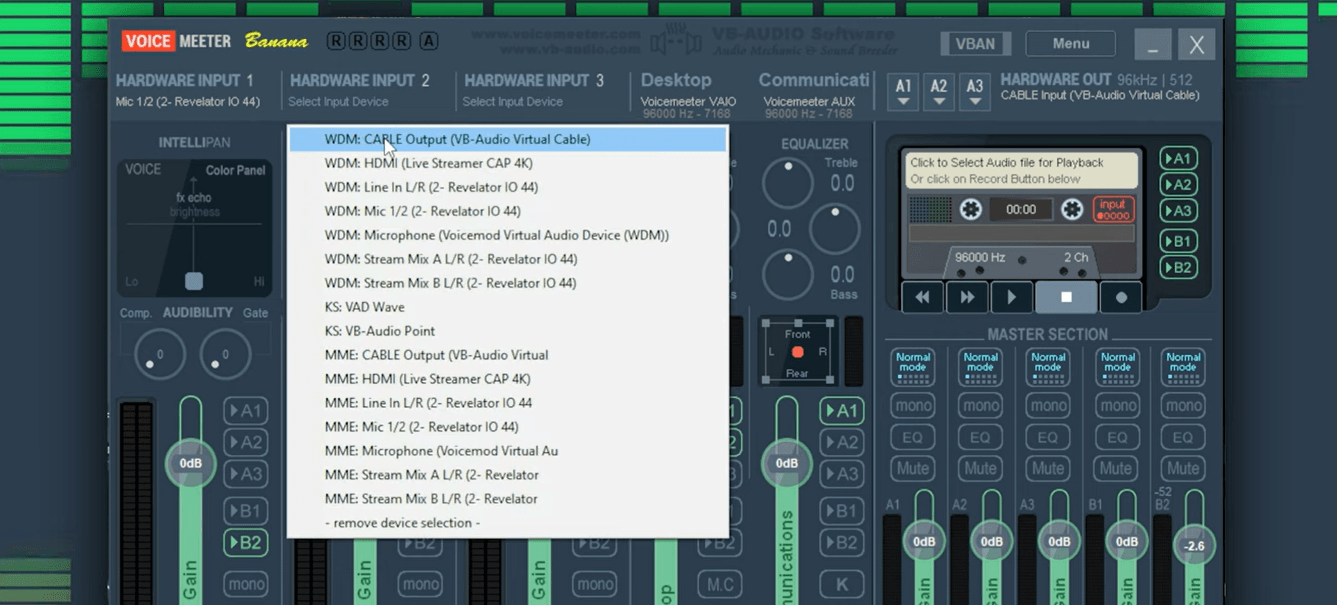Viewport: 1337px width, 605px height.
Task: Route cassette playback to A3
Action: click(x=1179, y=211)
